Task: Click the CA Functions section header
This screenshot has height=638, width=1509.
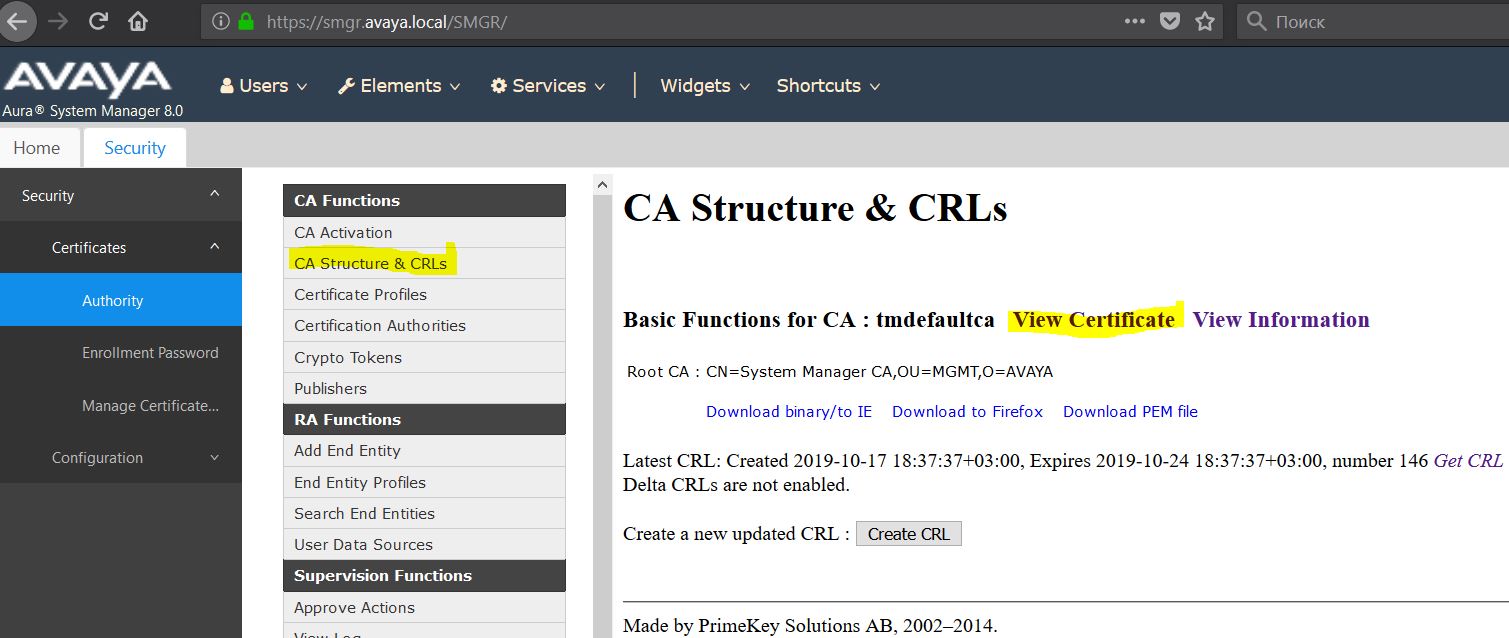Action: point(424,201)
